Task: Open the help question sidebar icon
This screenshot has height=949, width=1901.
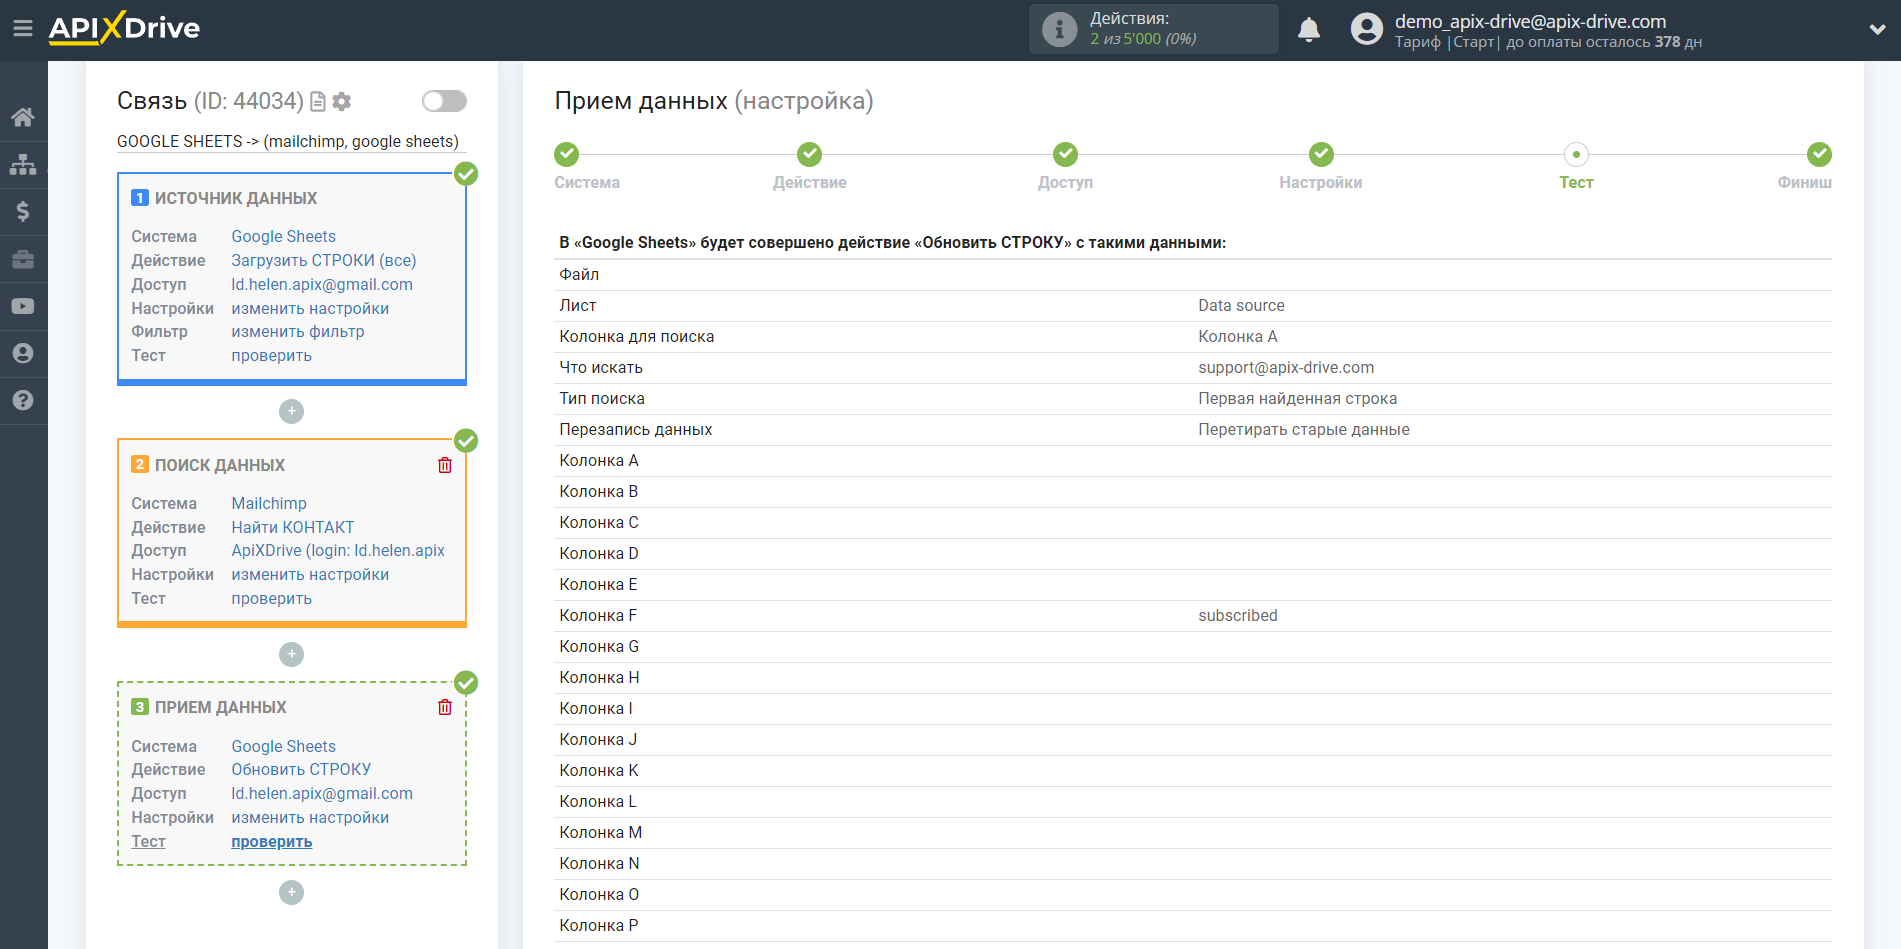Action: pos(23,400)
